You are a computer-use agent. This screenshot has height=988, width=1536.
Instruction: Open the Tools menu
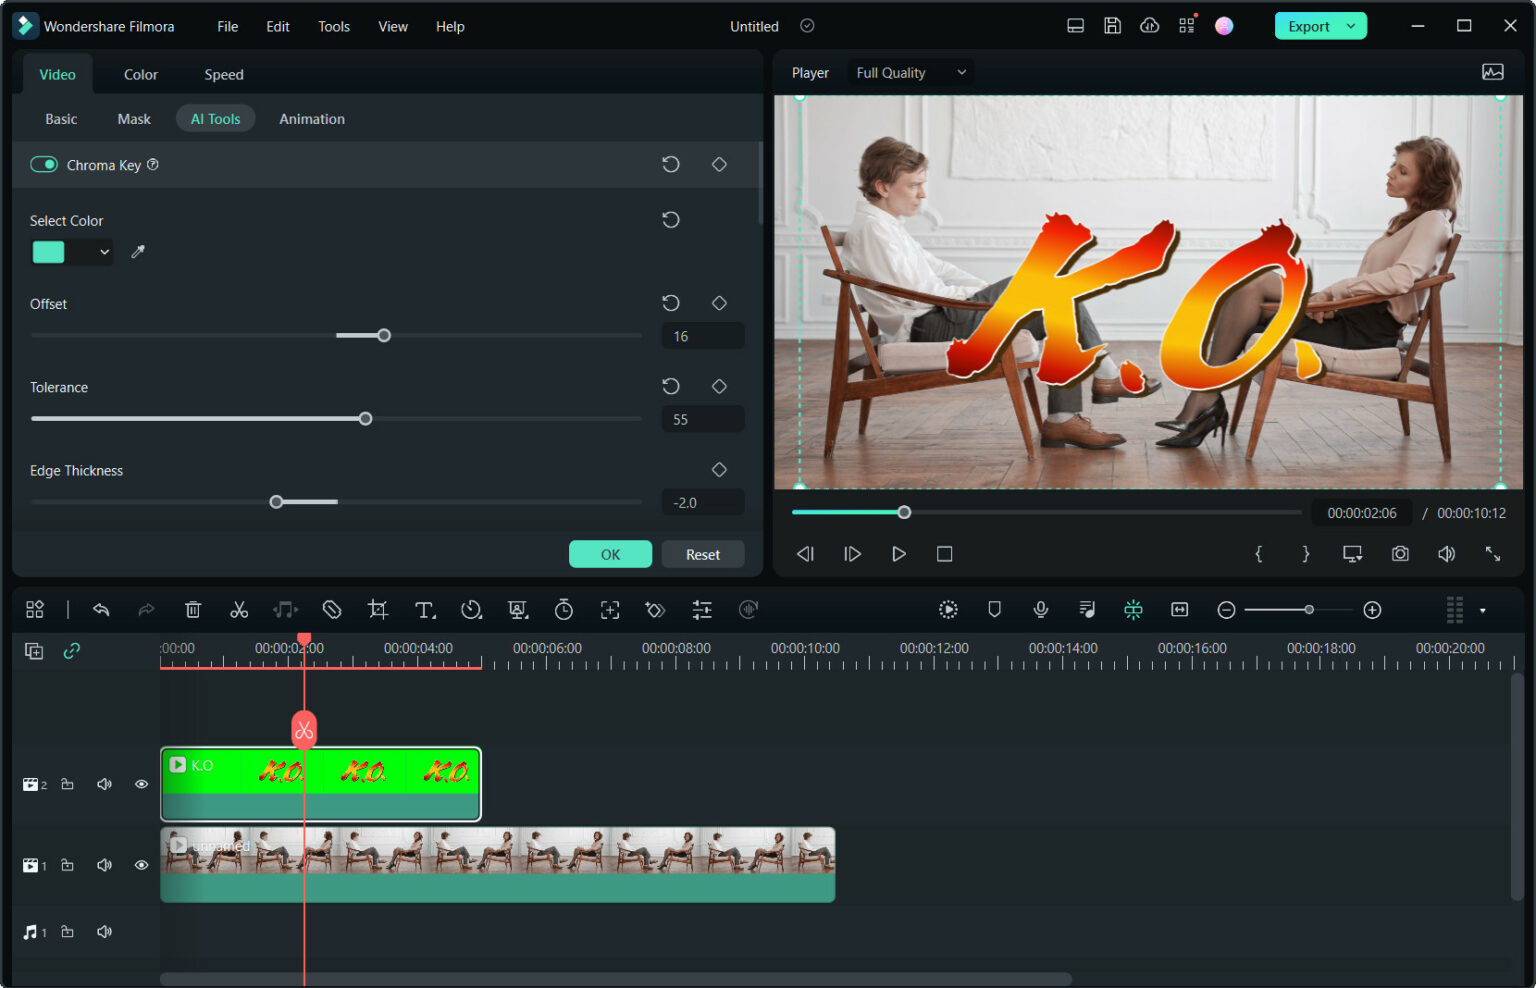pyautogui.click(x=333, y=26)
